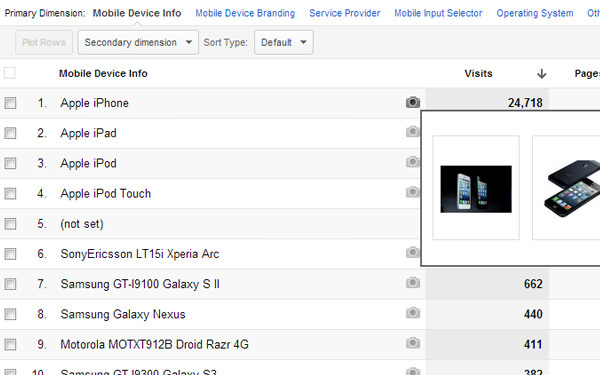Toggle the select-all checkbox in table header
600x375 pixels.
click(10, 73)
